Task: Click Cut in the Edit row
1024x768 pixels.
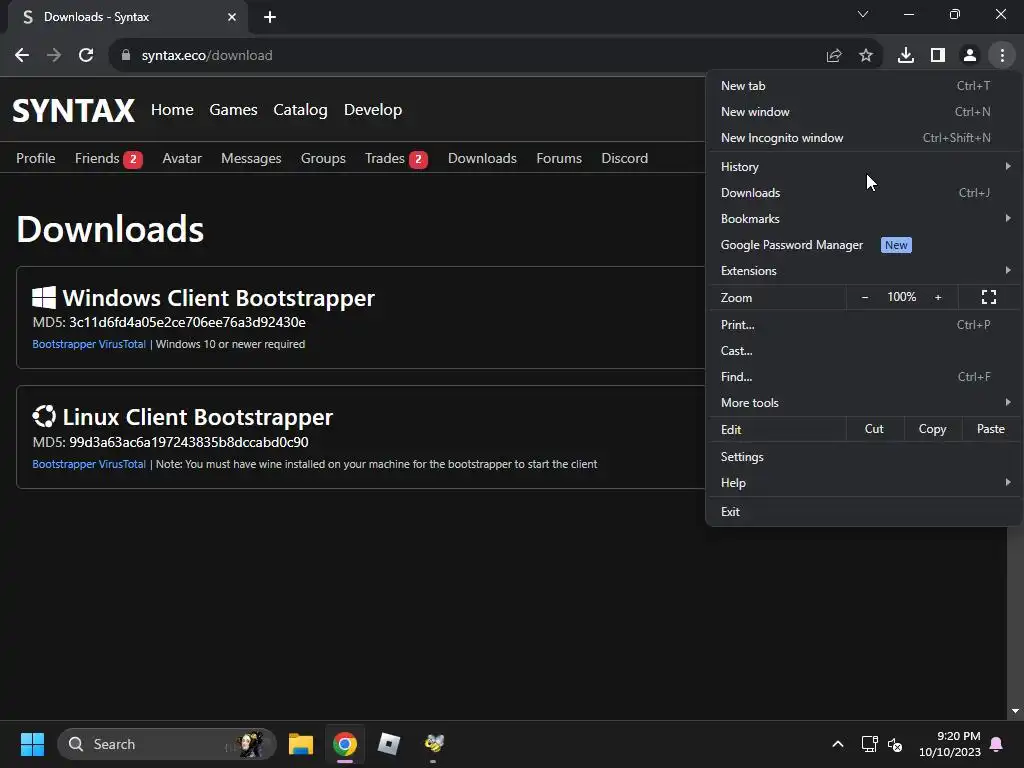Action: click(x=874, y=429)
